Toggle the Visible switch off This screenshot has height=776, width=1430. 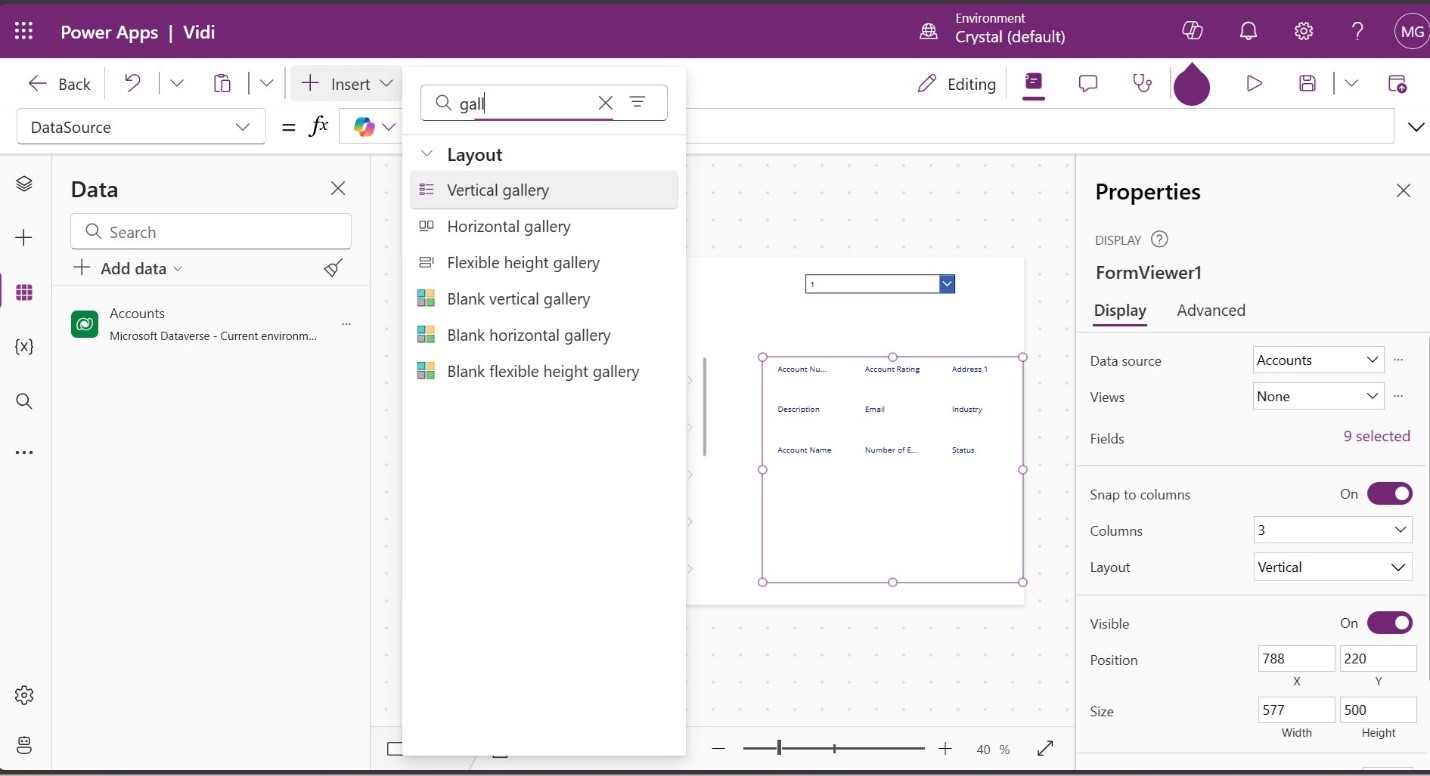pyautogui.click(x=1389, y=623)
